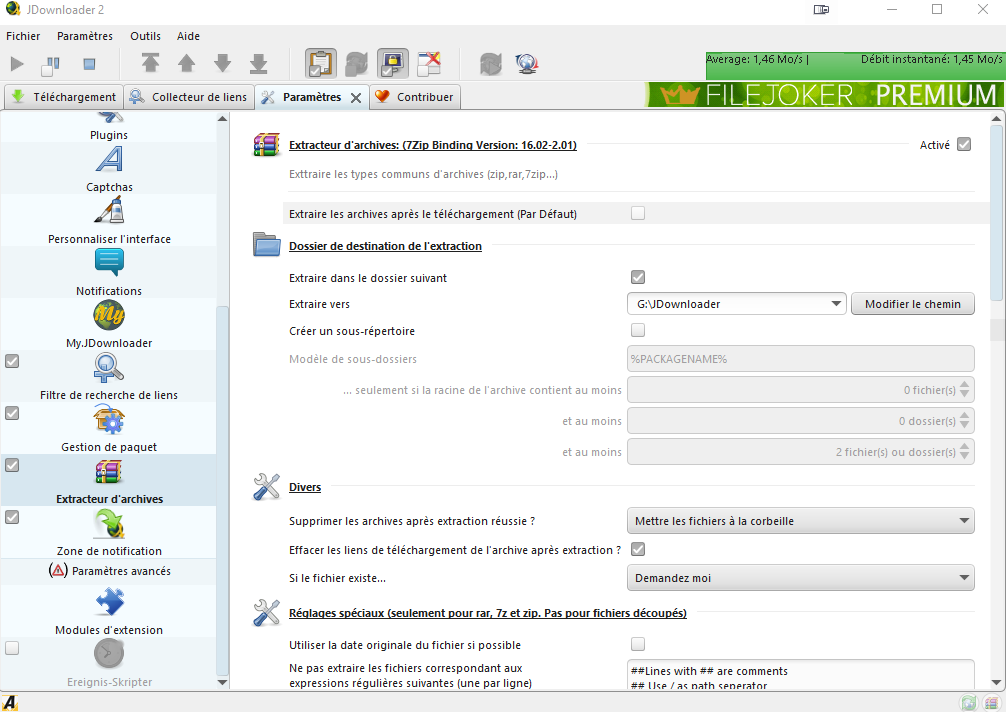
Task: Open Captchas settings in sidebar
Action: click(109, 169)
